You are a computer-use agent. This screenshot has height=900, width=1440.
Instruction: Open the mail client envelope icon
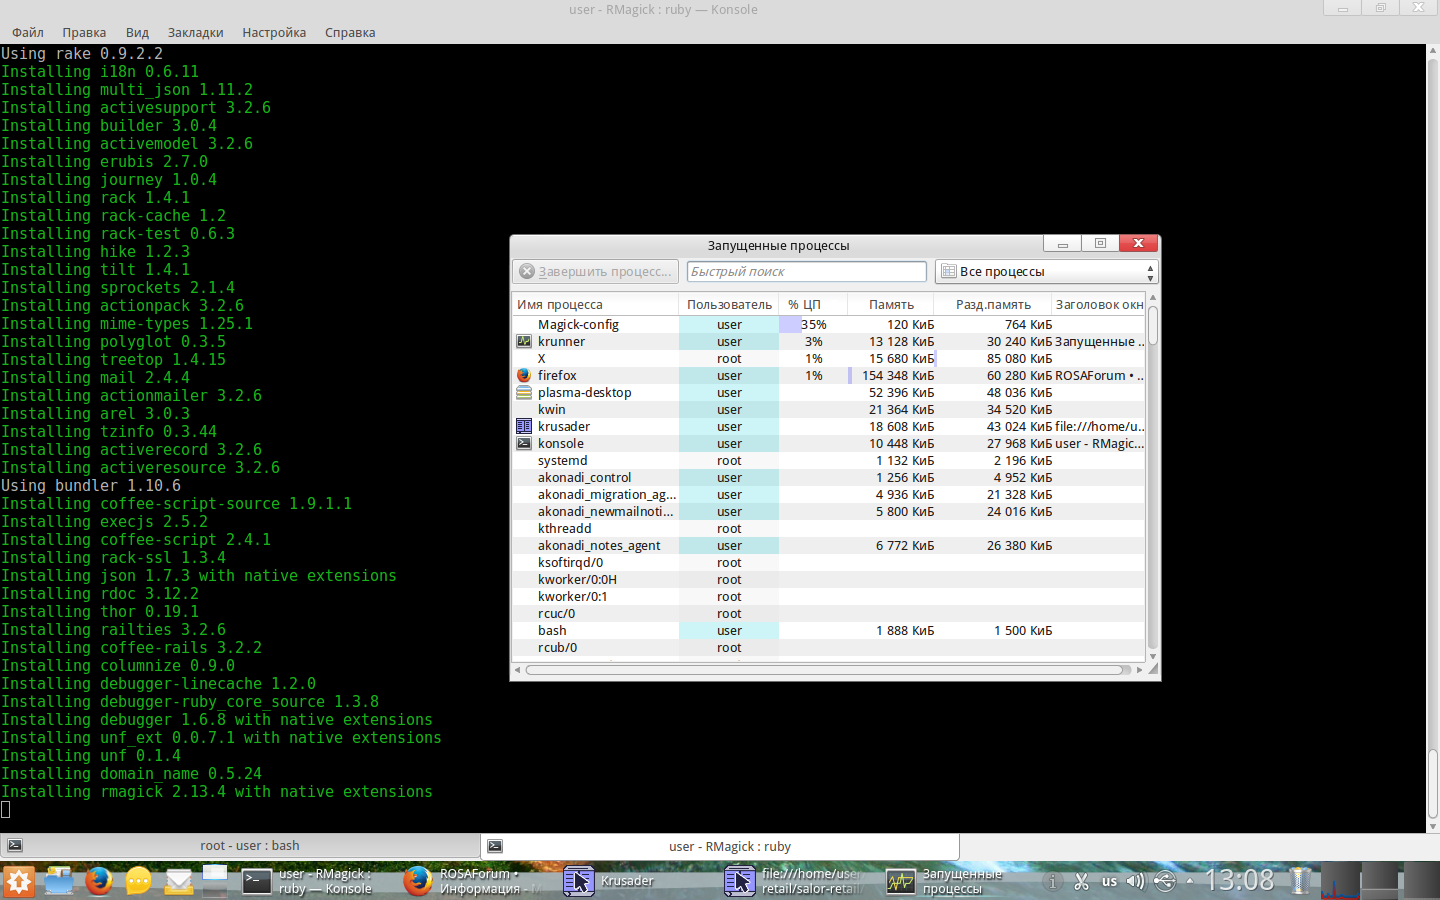point(179,881)
